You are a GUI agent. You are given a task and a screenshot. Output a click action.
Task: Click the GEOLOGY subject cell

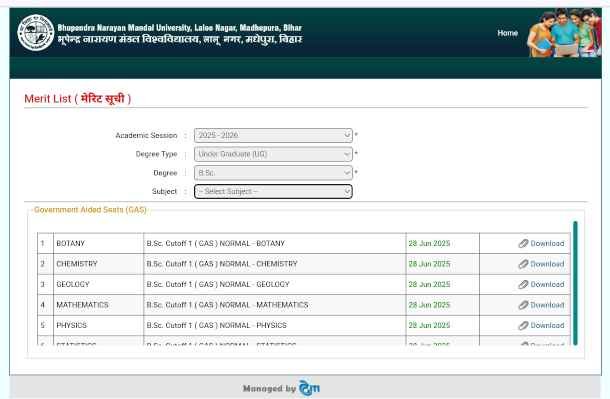(98, 284)
